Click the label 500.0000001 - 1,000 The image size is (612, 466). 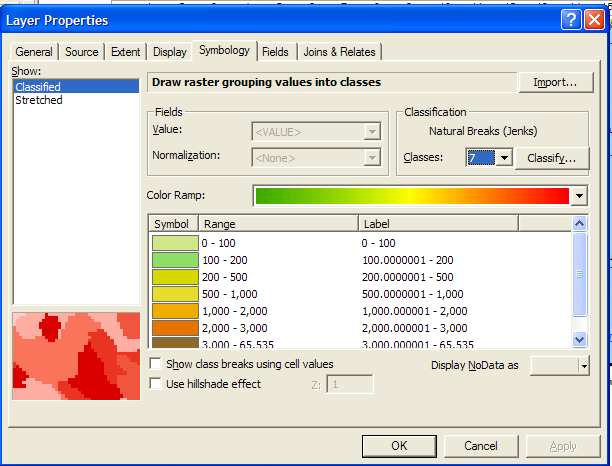[413, 294]
